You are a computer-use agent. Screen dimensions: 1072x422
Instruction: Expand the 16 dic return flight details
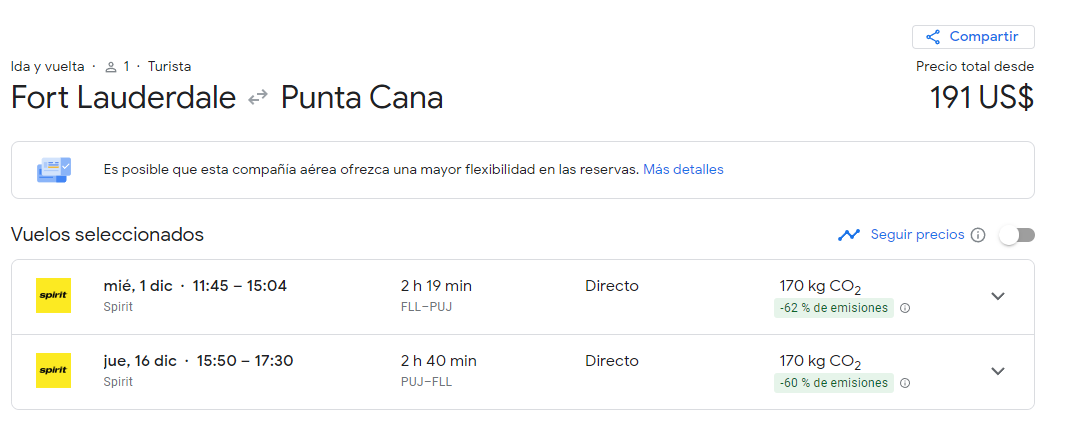[997, 371]
